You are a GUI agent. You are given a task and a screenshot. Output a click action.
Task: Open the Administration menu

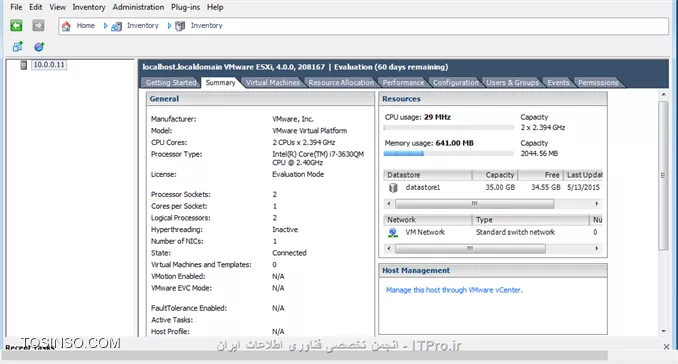[x=138, y=7]
